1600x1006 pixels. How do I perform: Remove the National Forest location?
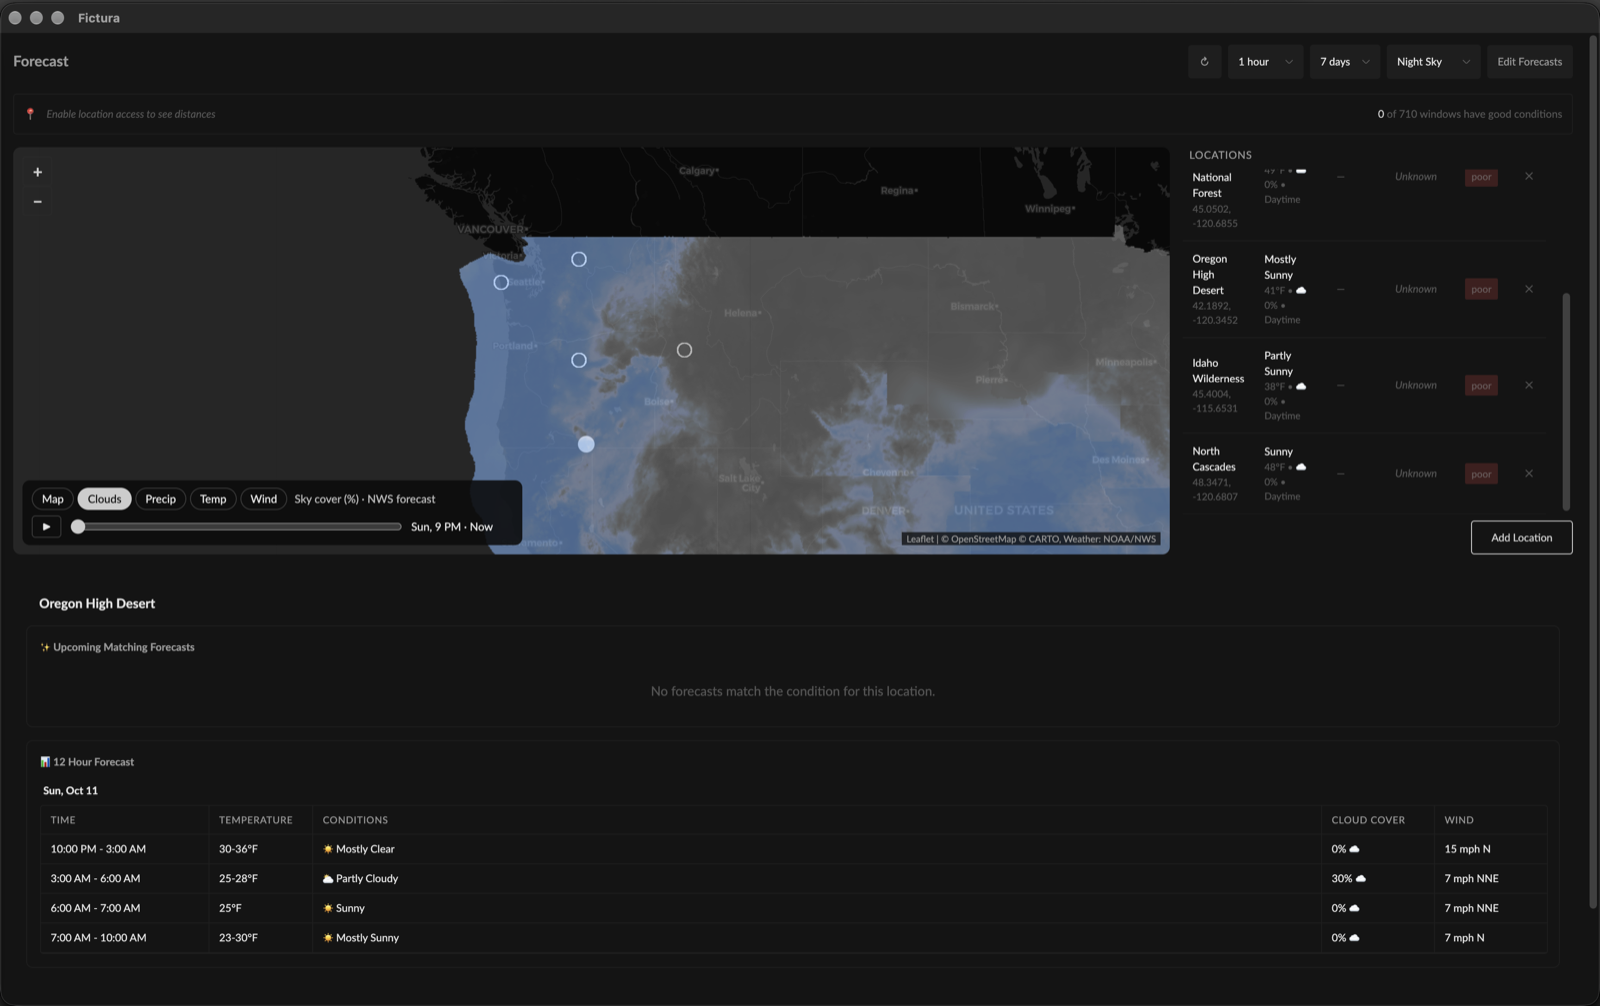point(1528,176)
